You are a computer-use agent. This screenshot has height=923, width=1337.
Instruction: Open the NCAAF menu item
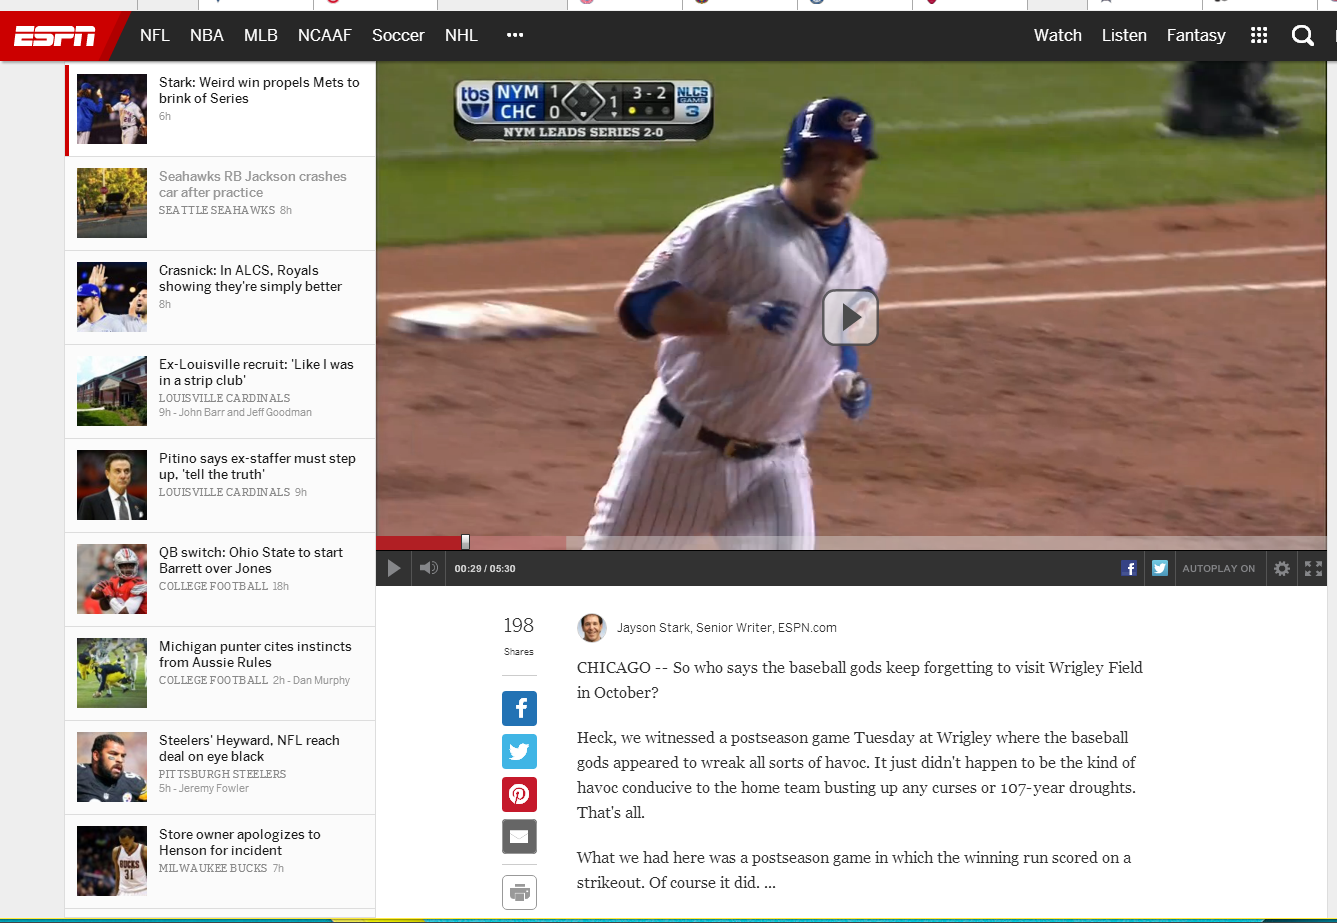pyautogui.click(x=325, y=35)
